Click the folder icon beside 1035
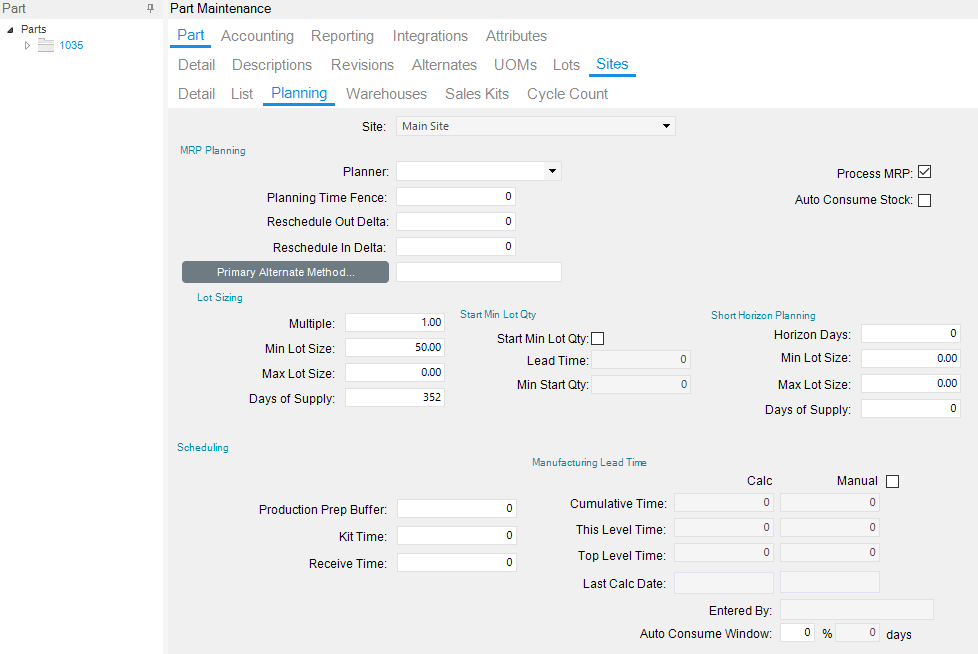978x654 pixels. pyautogui.click(x=45, y=46)
